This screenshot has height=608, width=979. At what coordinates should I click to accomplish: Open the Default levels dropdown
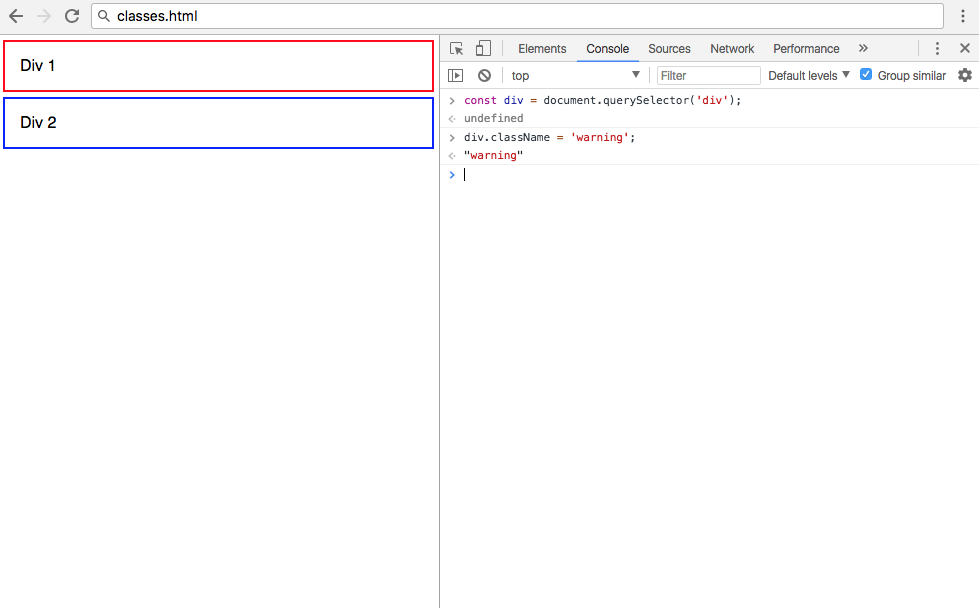[807, 75]
